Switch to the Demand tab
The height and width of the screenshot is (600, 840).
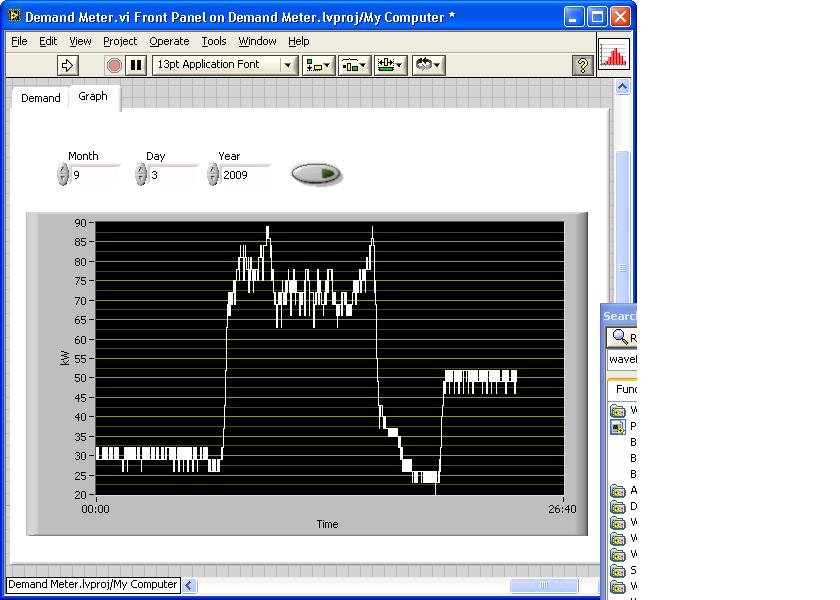(41, 98)
